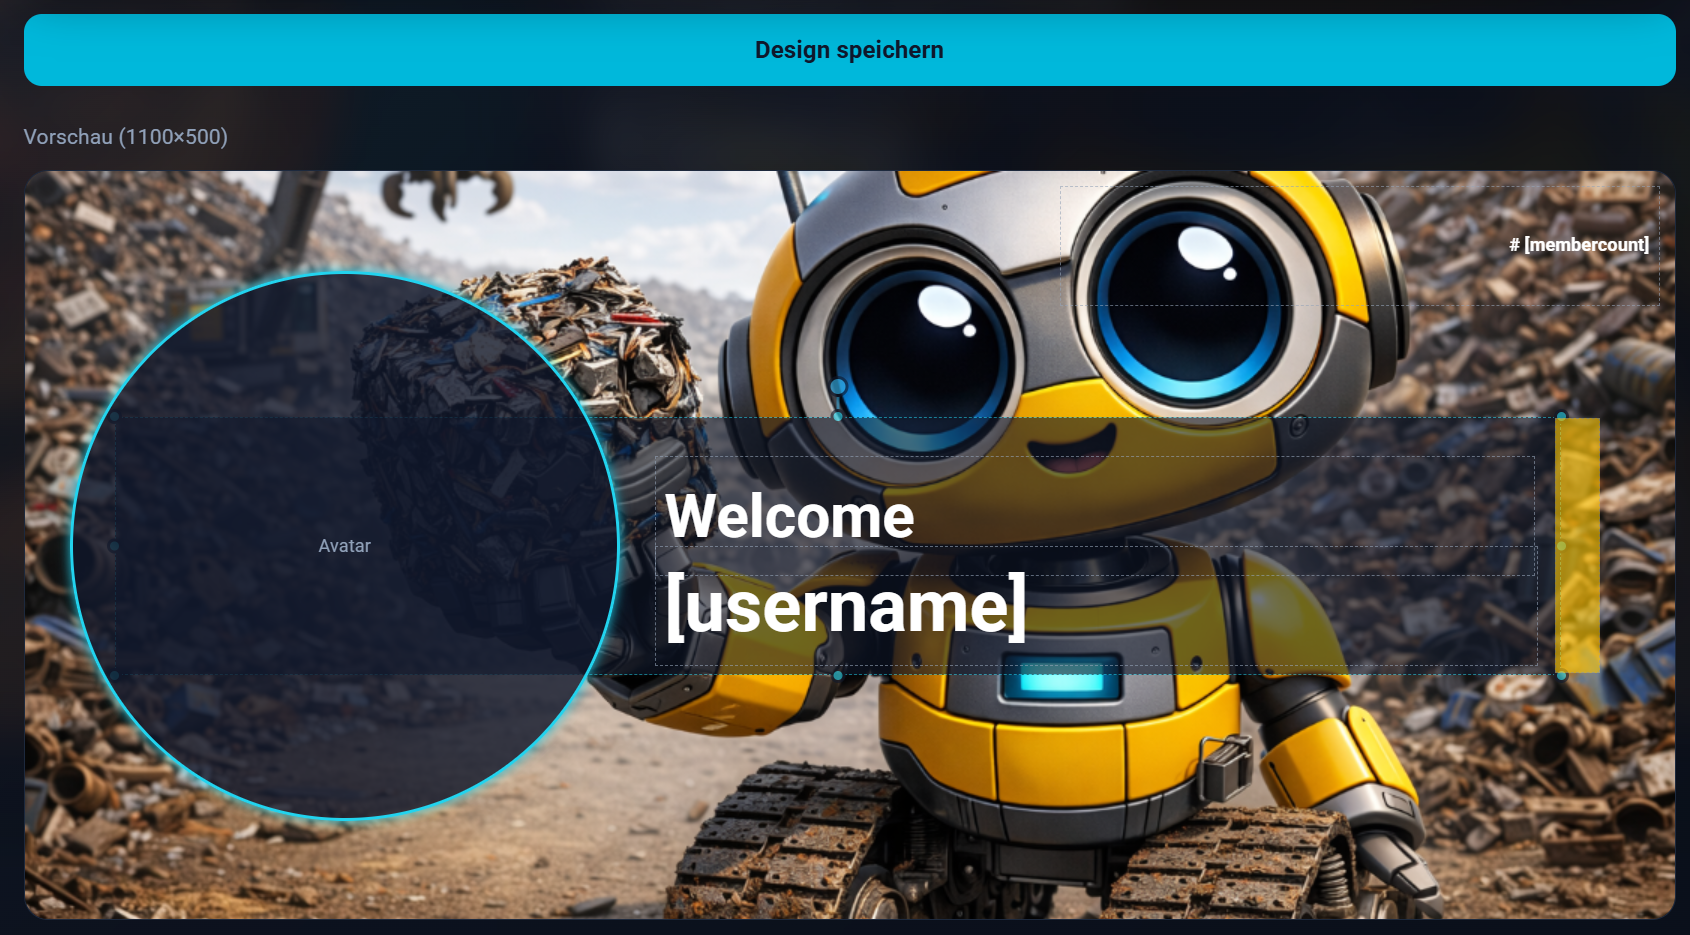
Task: Click the "Vorschau (1100×500)" label
Action: click(125, 137)
